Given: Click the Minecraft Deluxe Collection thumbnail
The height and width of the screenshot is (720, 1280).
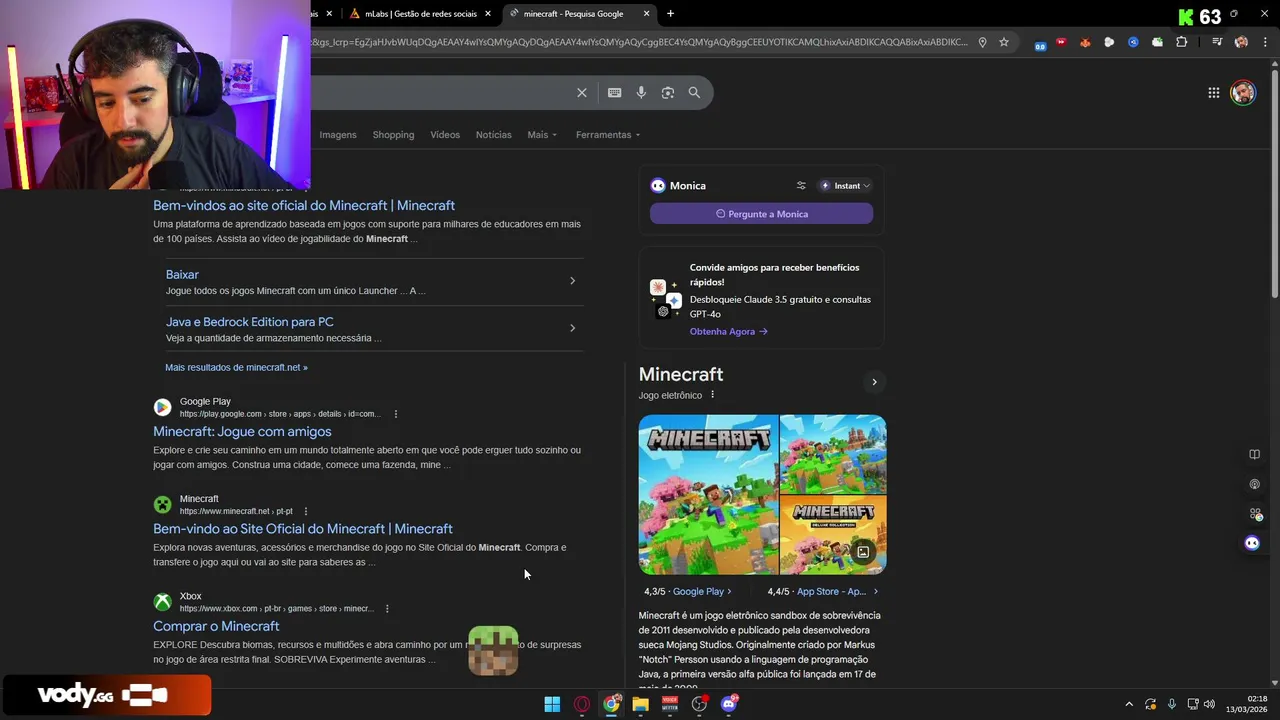Looking at the screenshot, I should (x=833, y=535).
